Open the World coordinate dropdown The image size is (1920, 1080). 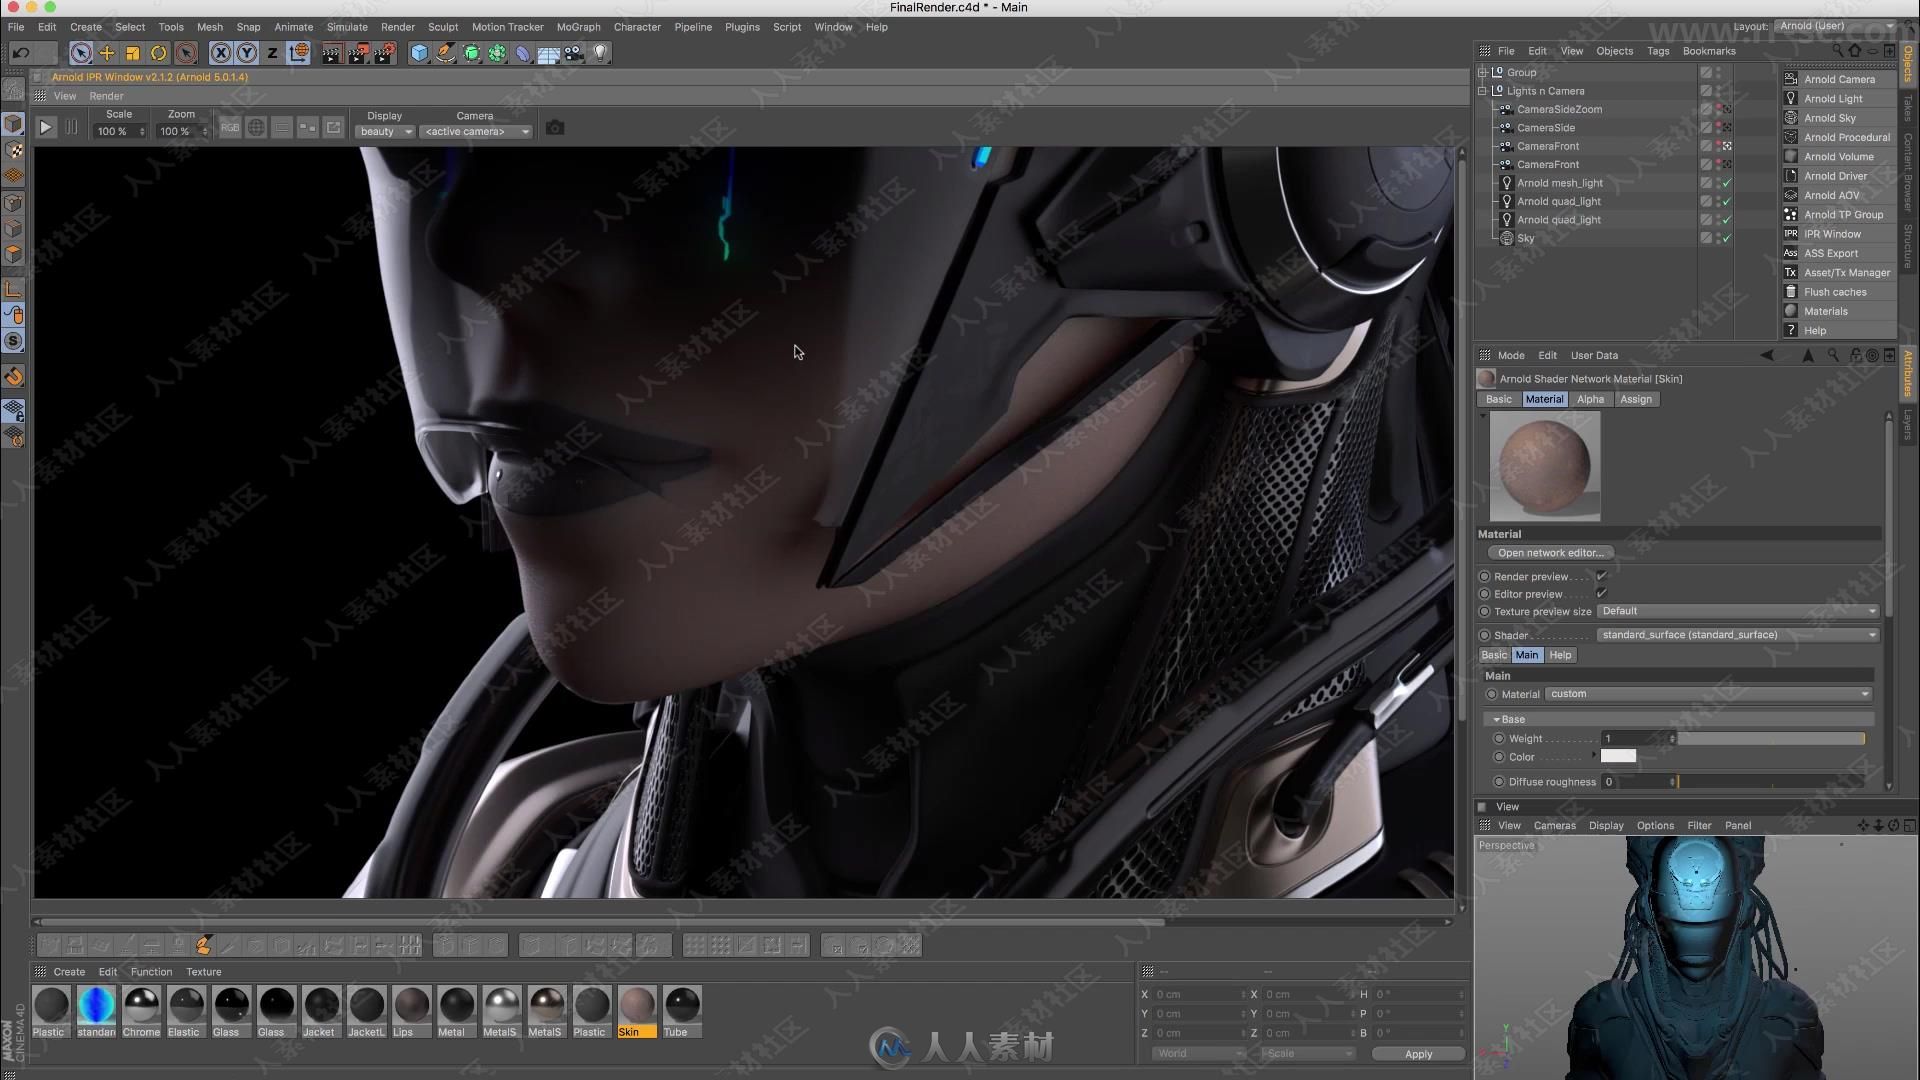[x=1199, y=1054]
